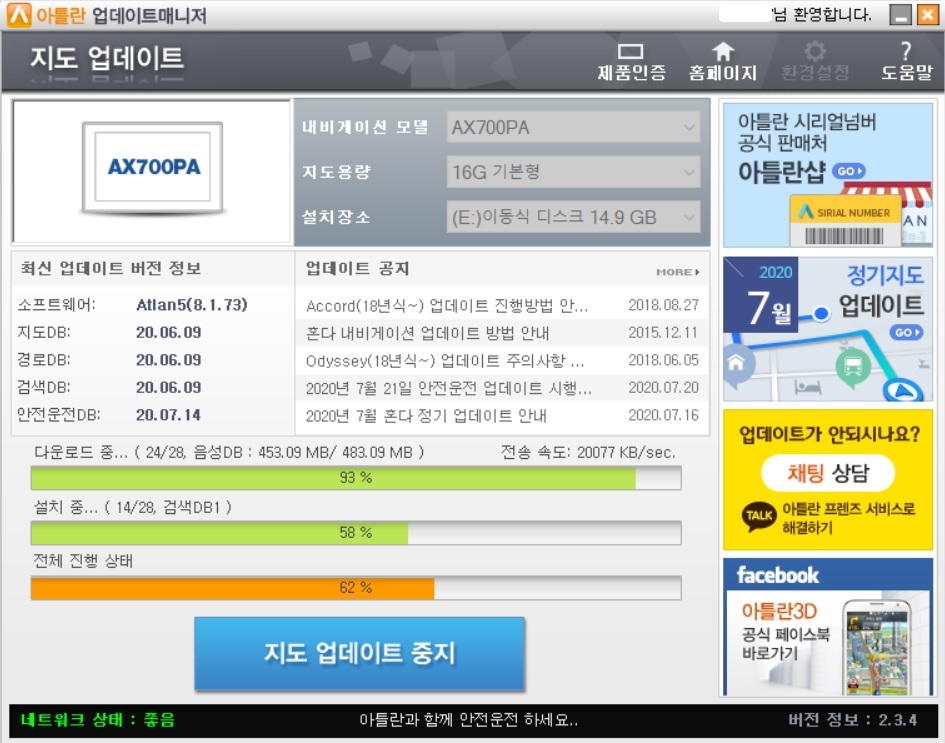
Task: Open the 도움말 question mark help
Action: (x=906, y=62)
